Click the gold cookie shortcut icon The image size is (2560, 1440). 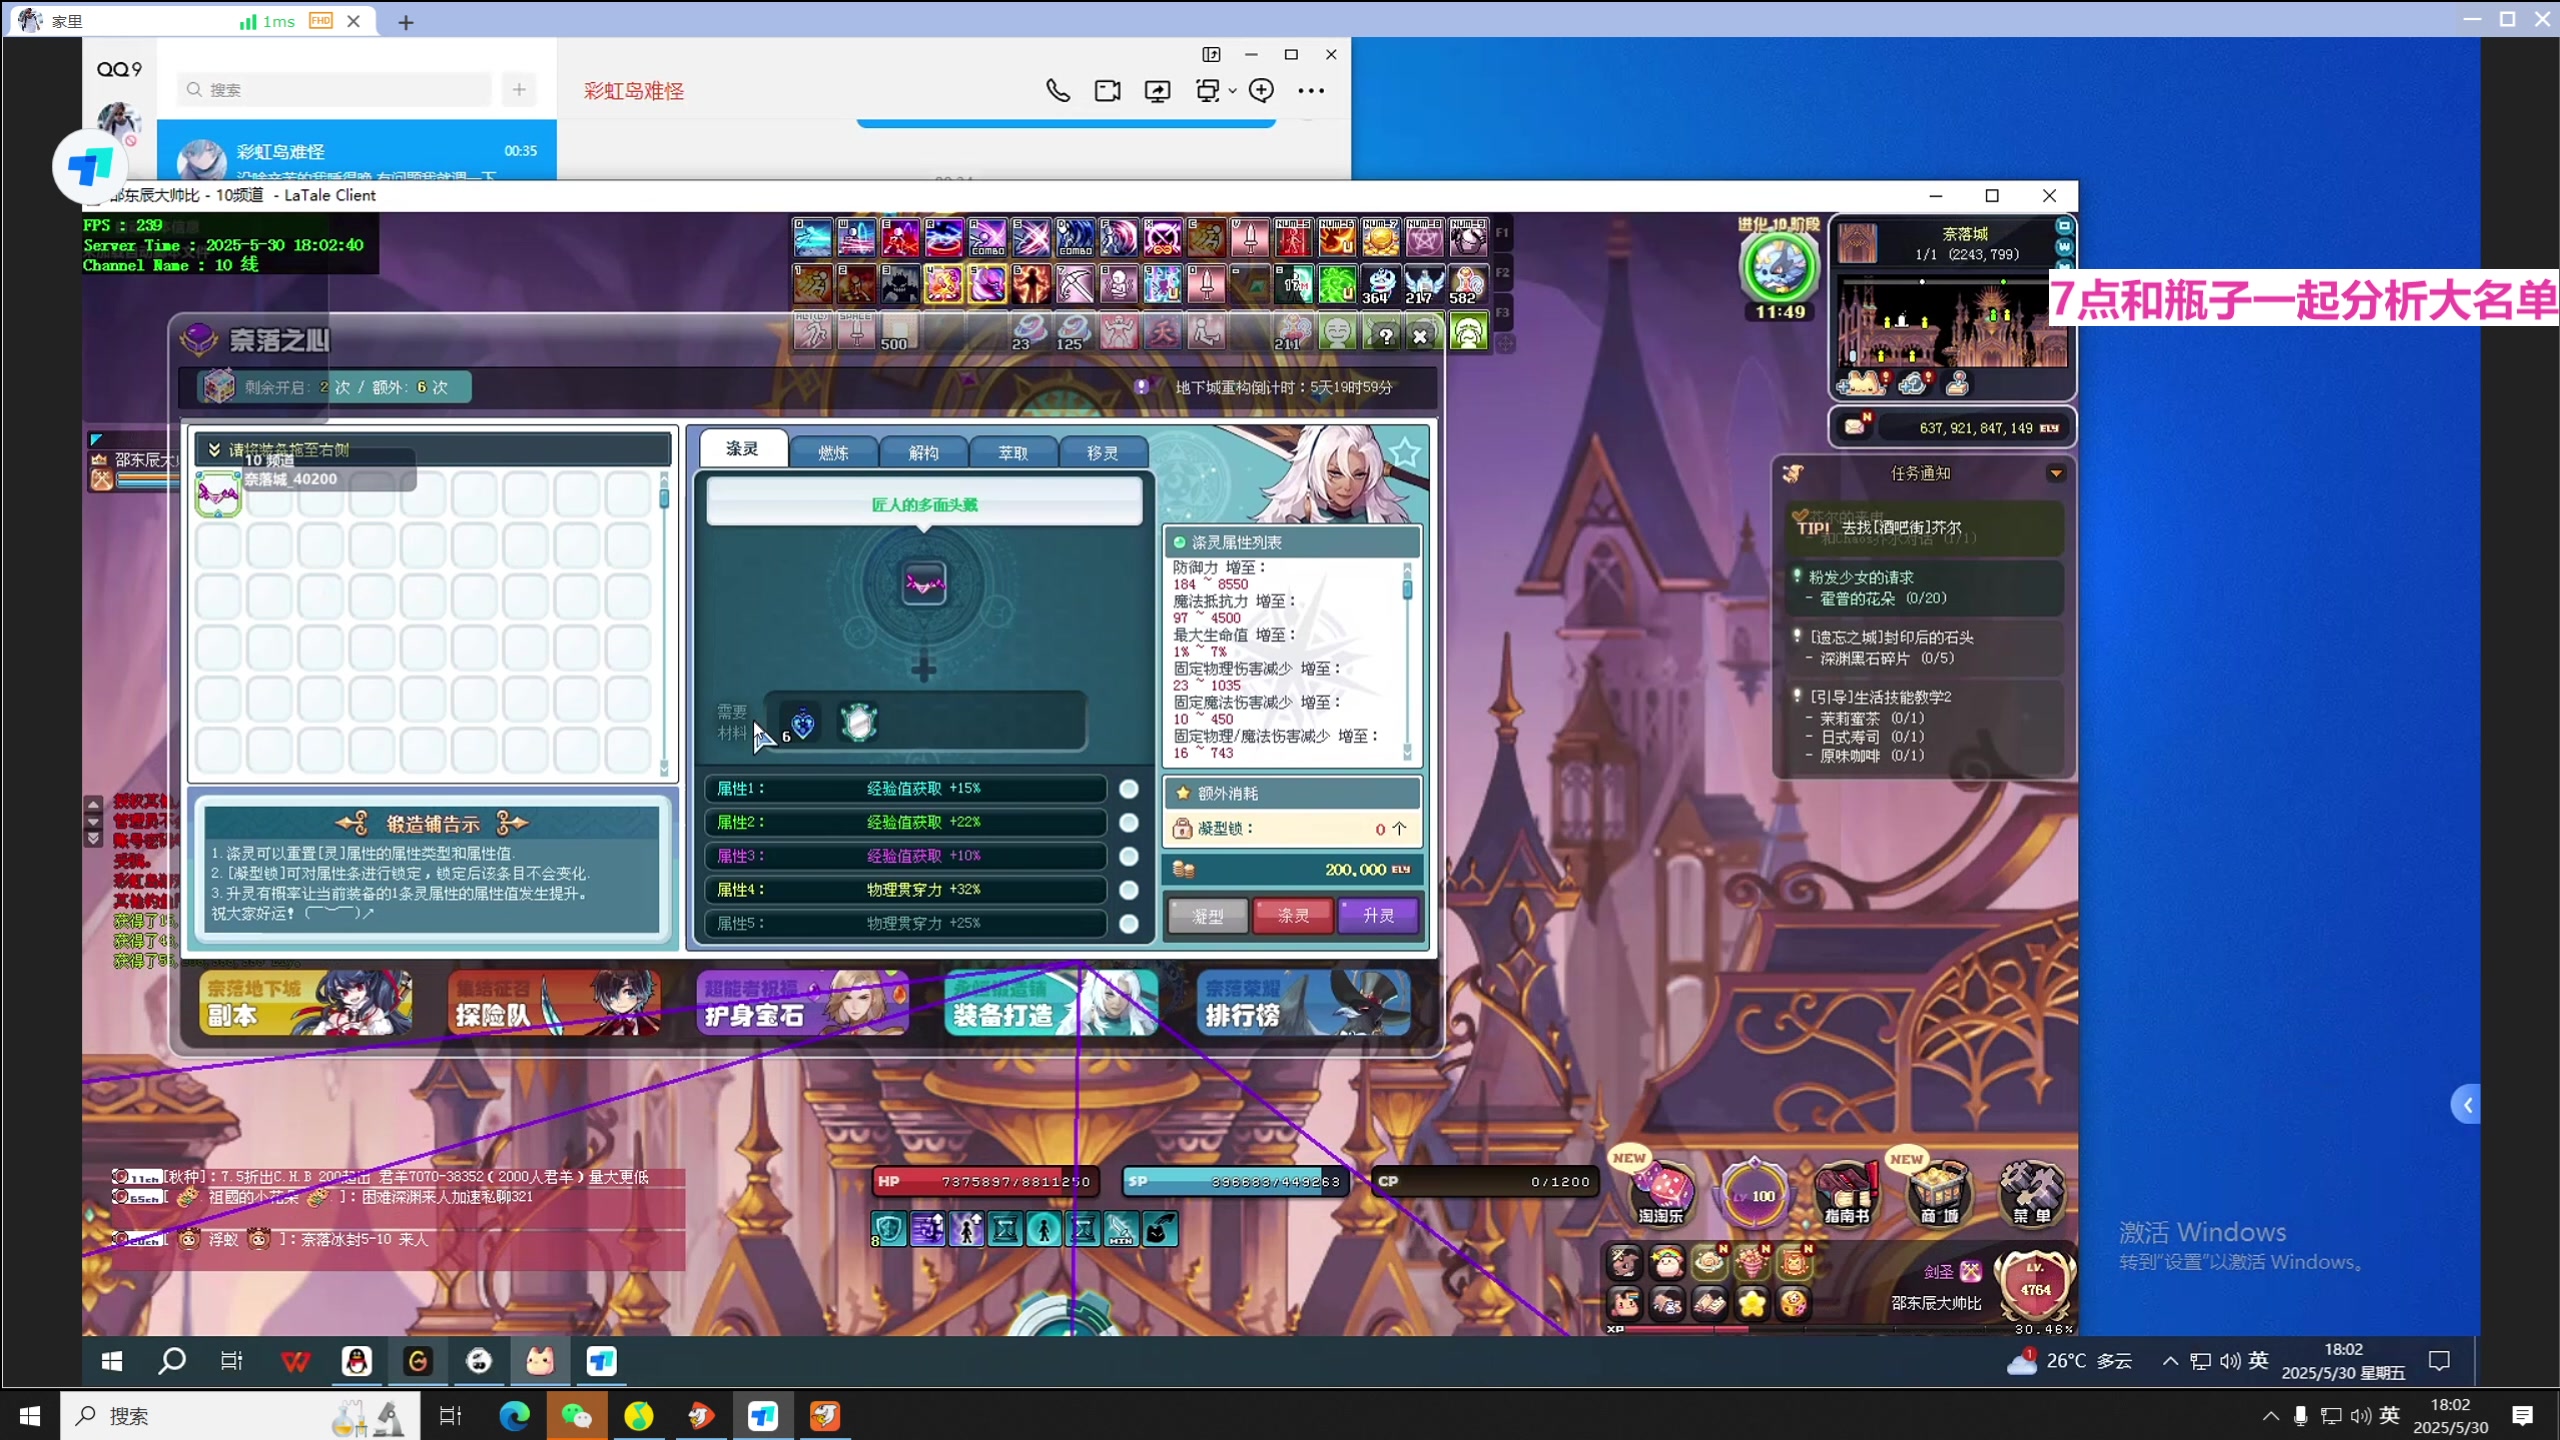point(1795,1303)
